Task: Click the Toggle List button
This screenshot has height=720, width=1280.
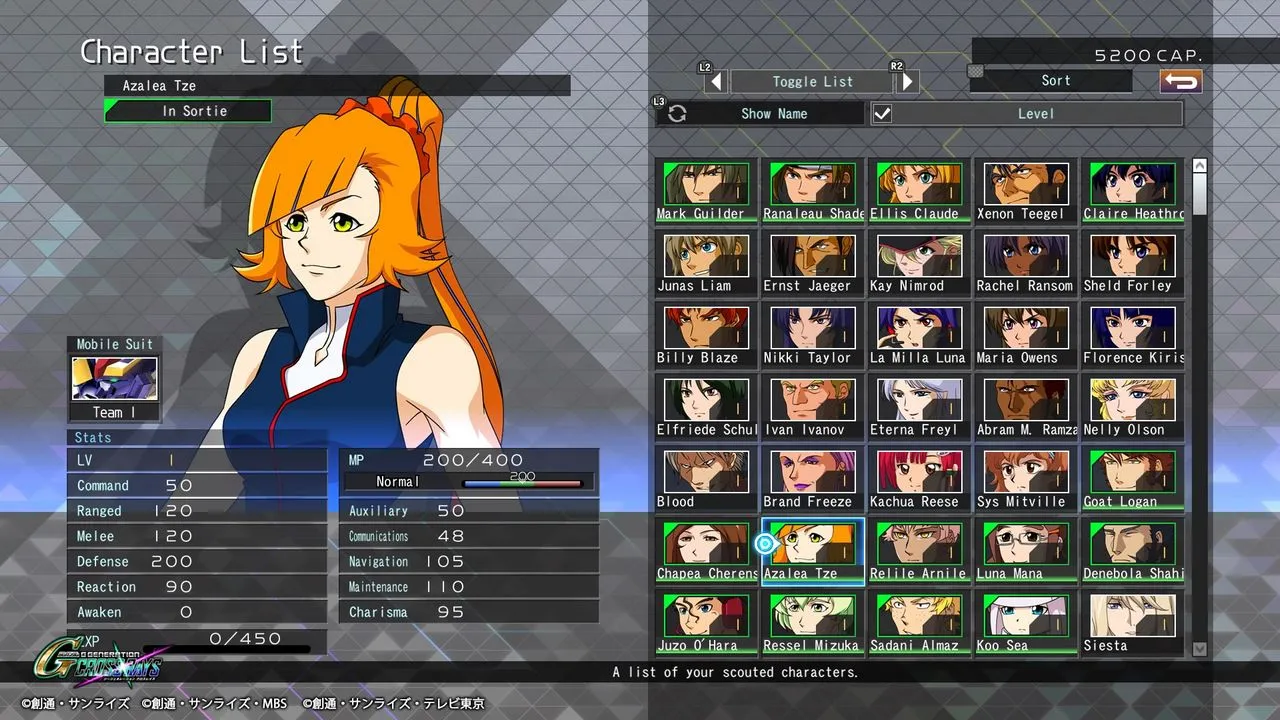Action: 812,82
